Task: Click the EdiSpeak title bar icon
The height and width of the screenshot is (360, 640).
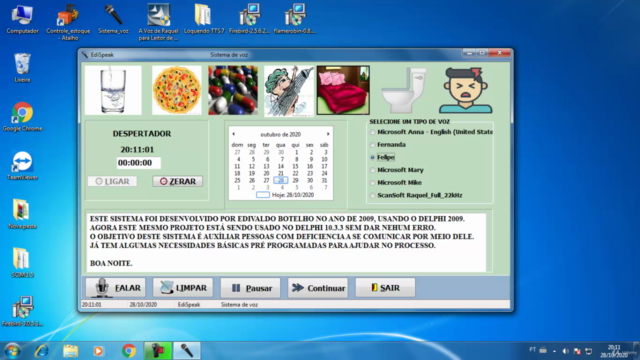Action: [85, 55]
